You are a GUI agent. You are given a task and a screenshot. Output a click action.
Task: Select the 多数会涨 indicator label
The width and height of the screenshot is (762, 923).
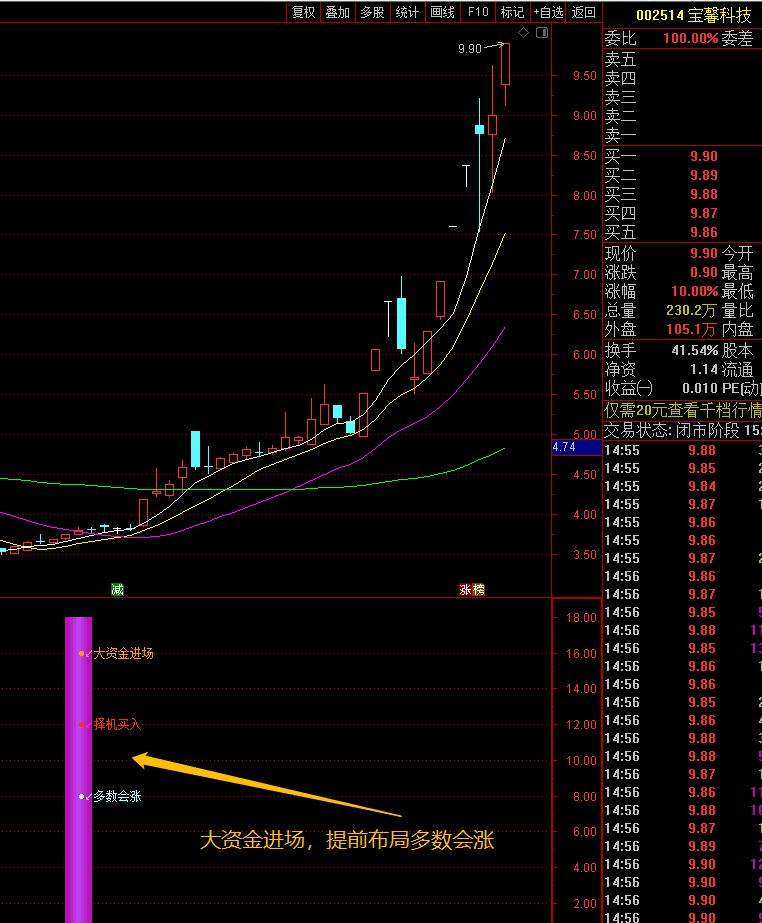click(x=117, y=796)
